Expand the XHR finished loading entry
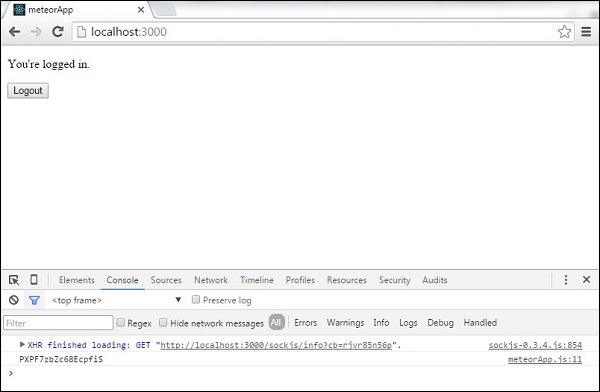This screenshot has height=392, width=600. pos(22,345)
